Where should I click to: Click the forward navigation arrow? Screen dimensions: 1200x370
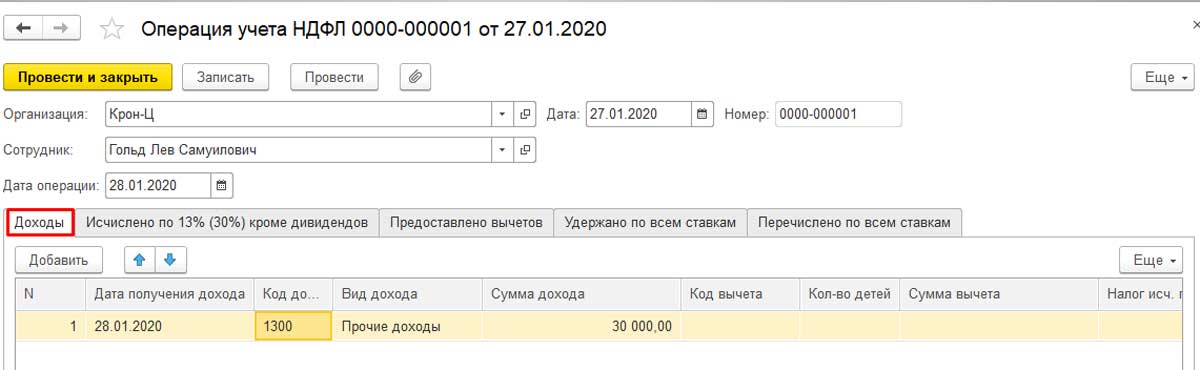tap(62, 29)
